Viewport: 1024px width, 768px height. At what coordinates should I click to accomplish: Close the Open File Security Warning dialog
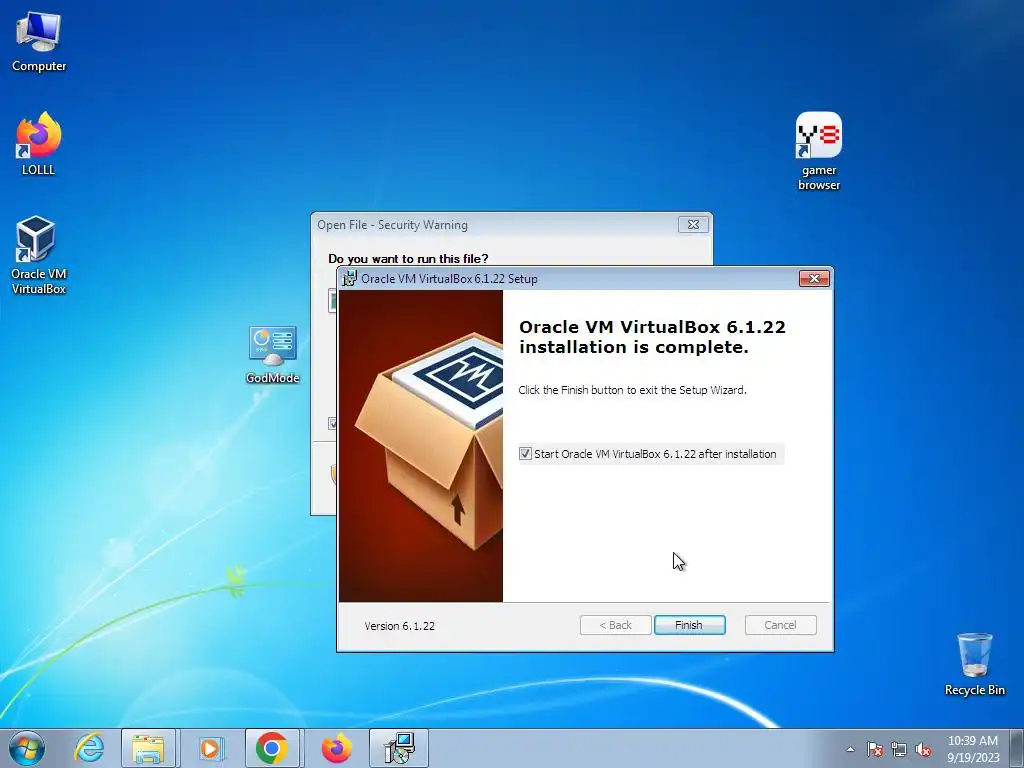693,225
